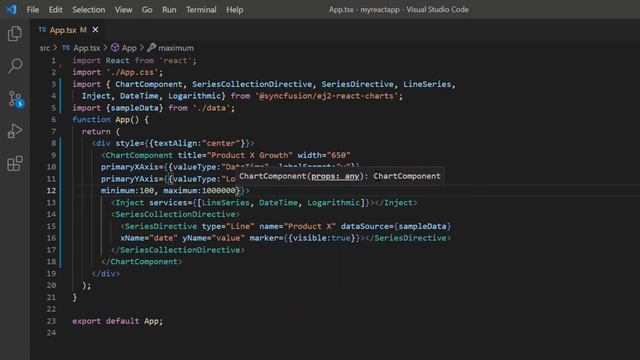Open the Explorer view in activity bar
This screenshot has width=640, height=360.
15,33
